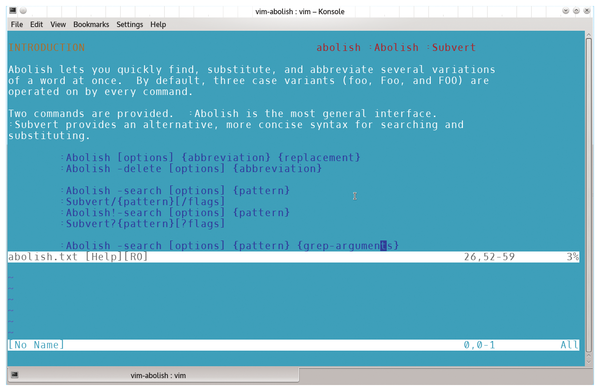Click the scrollbar down arrow
The image size is (600, 391).
click(589, 360)
